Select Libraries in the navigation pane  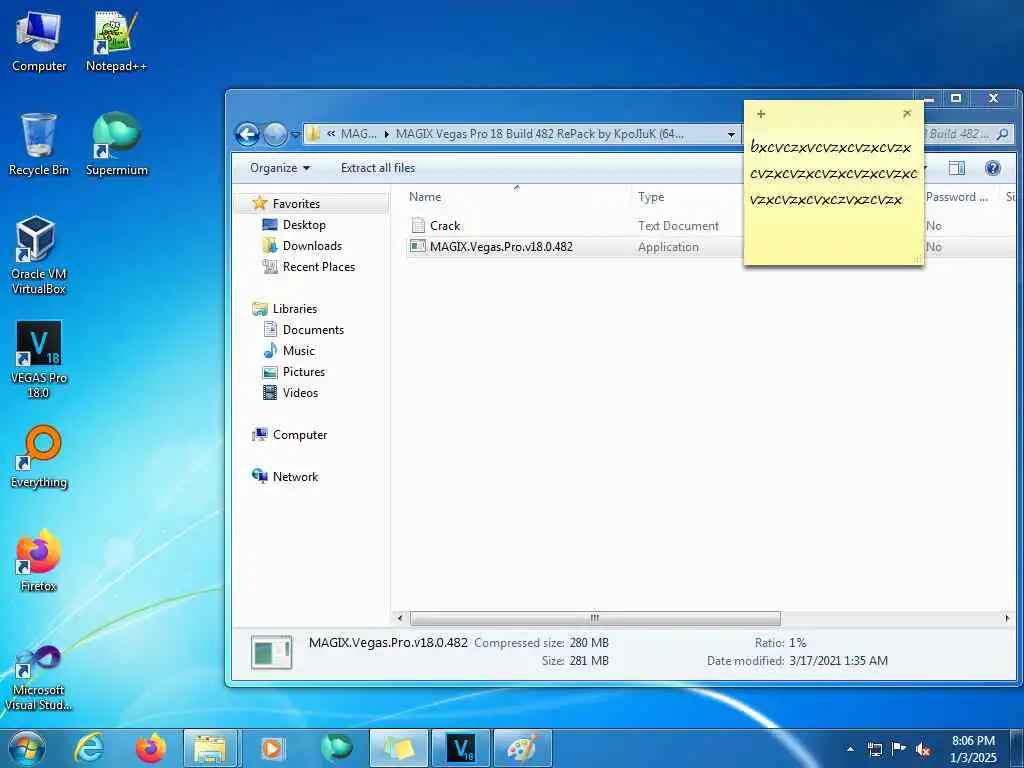[x=295, y=309]
